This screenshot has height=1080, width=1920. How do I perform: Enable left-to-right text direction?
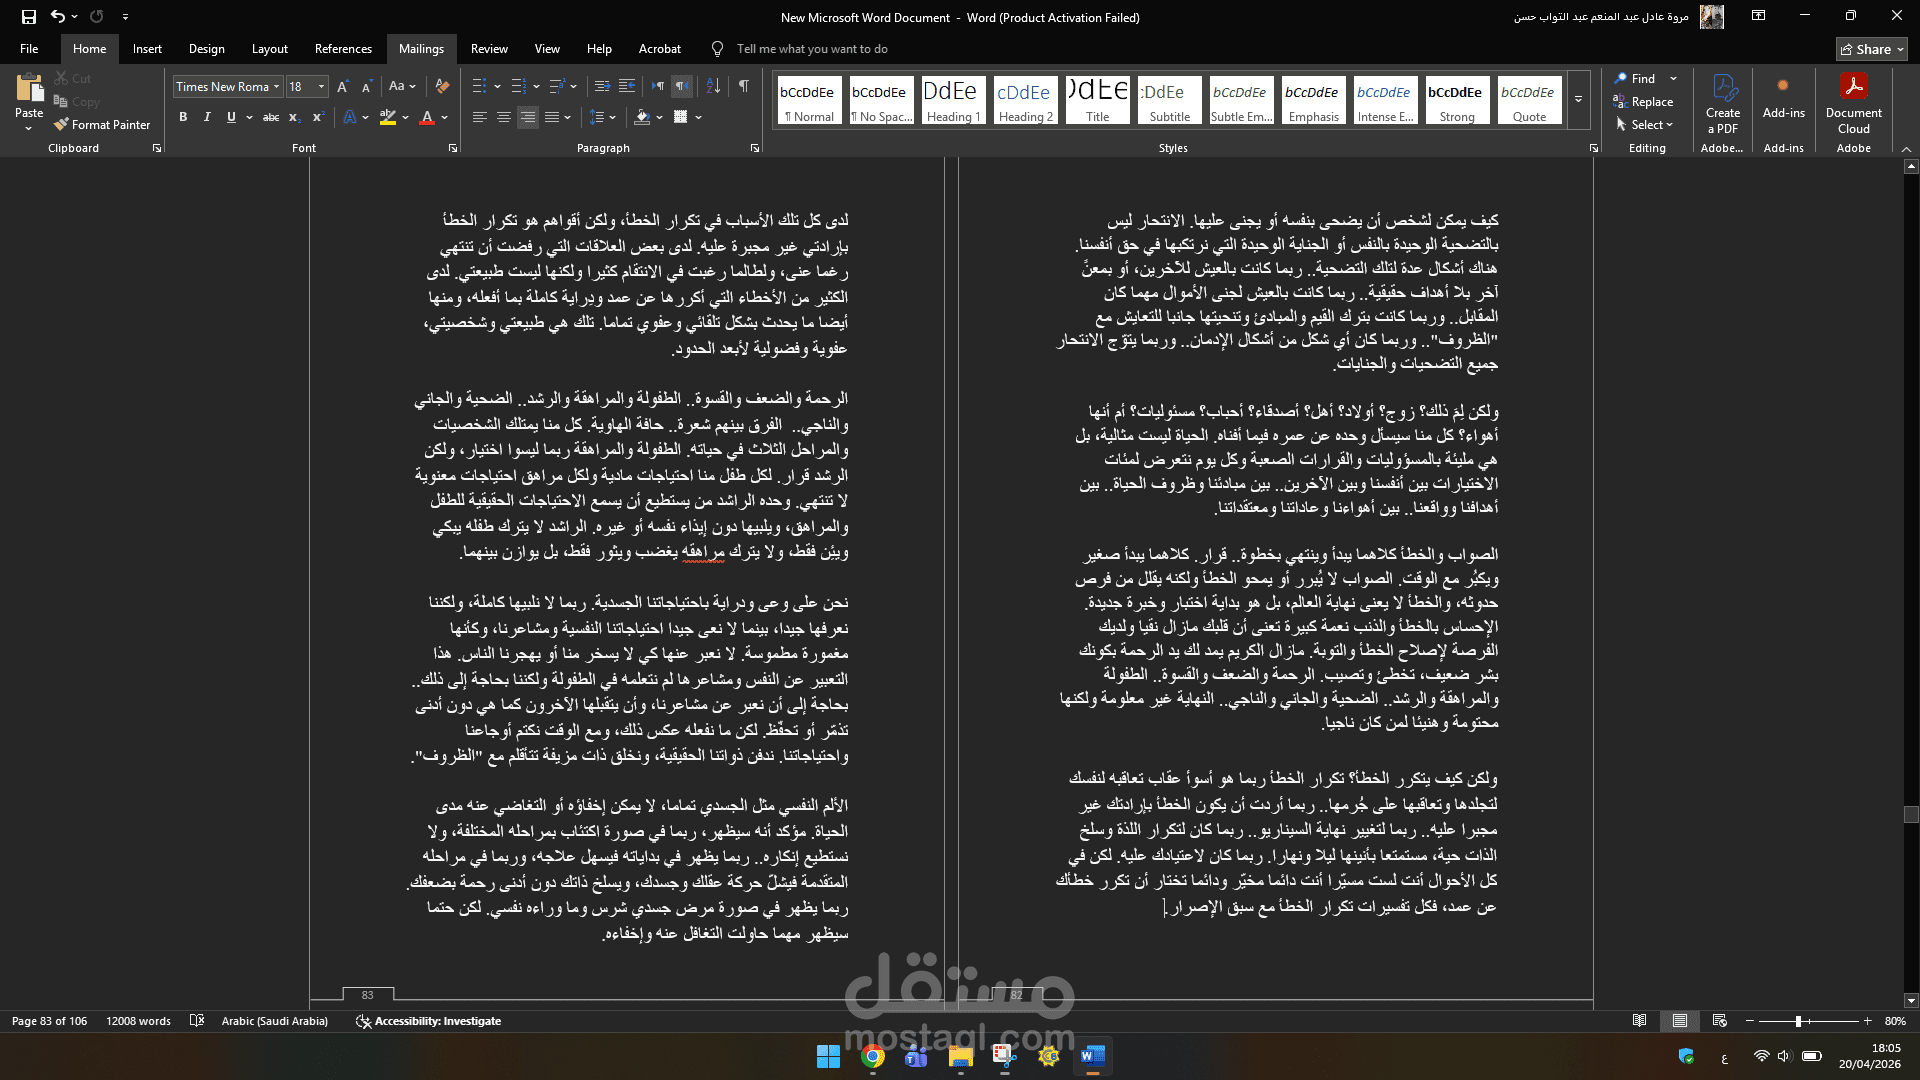coord(657,87)
